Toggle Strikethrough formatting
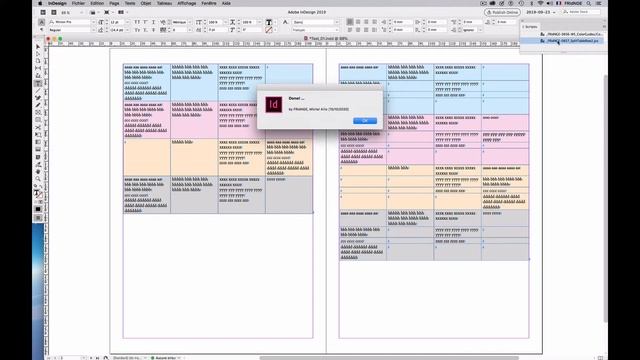 (153, 30)
